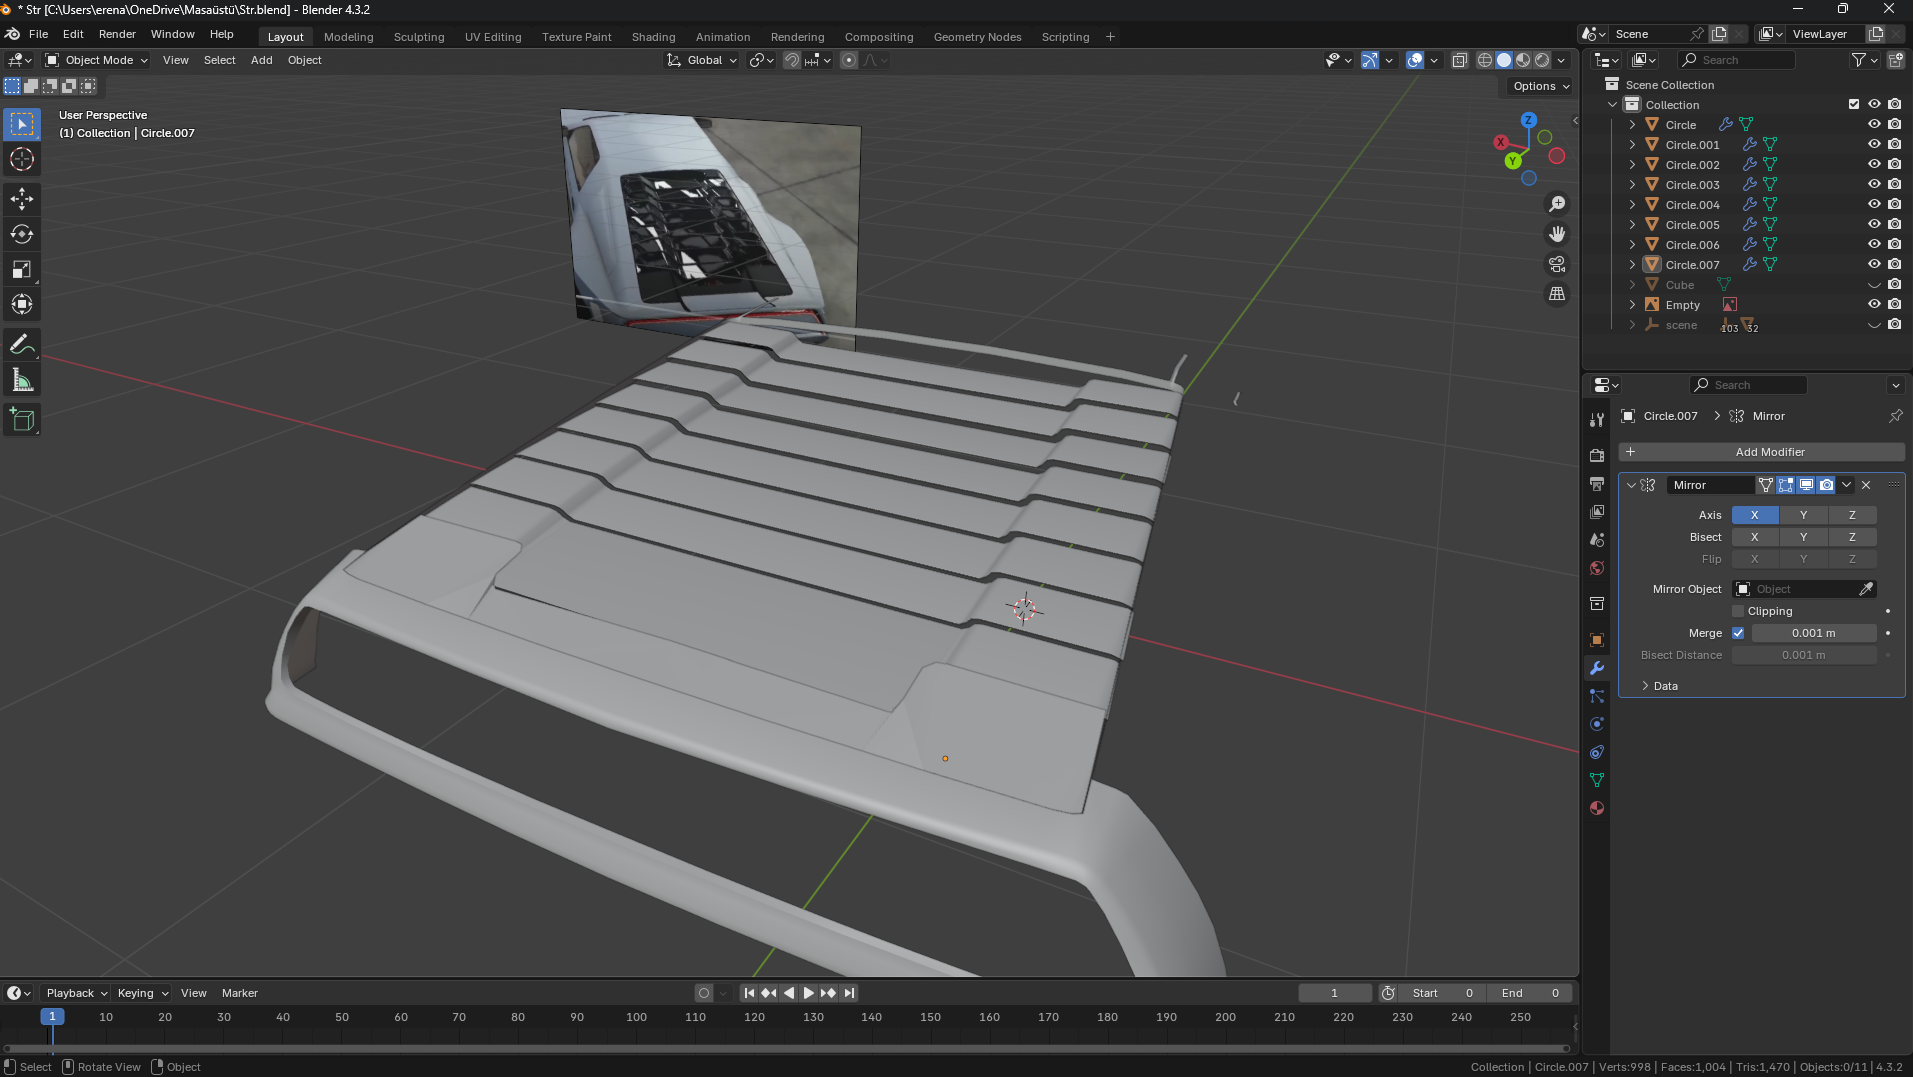Screen dimensions: 1913x1077
Task: Activate the Rotate tool
Action: 22,234
